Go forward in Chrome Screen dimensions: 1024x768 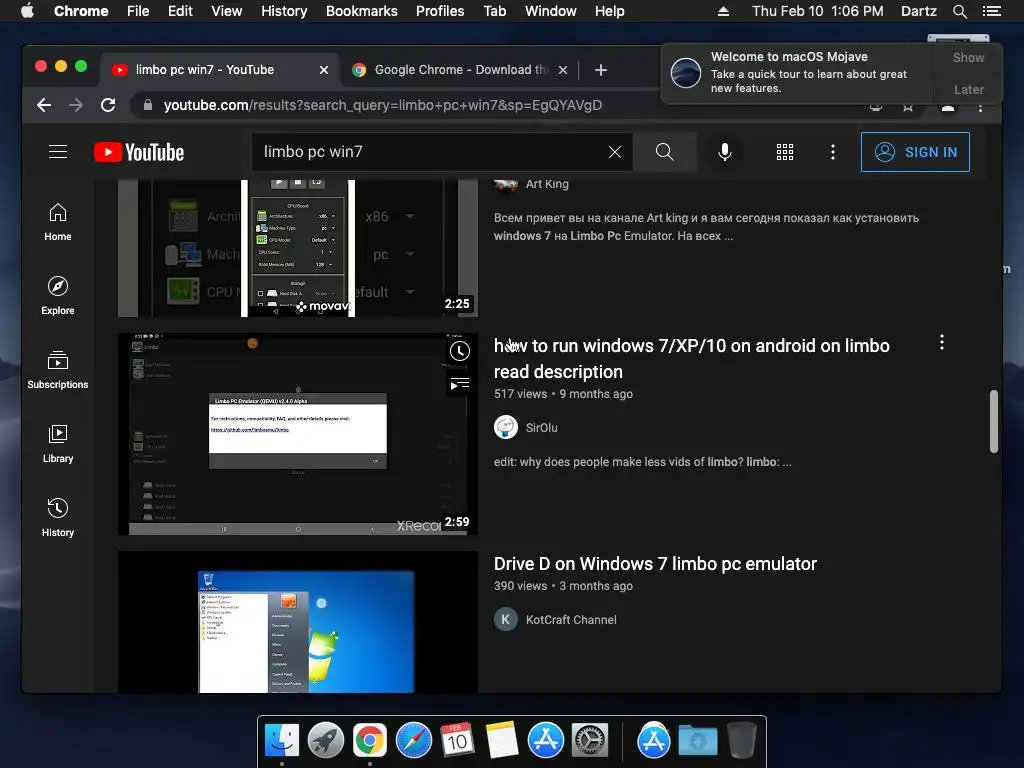76,105
